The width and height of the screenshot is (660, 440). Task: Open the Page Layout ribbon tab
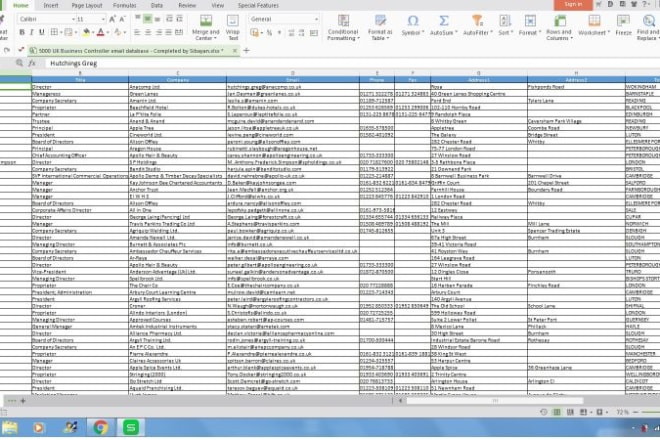87,5
